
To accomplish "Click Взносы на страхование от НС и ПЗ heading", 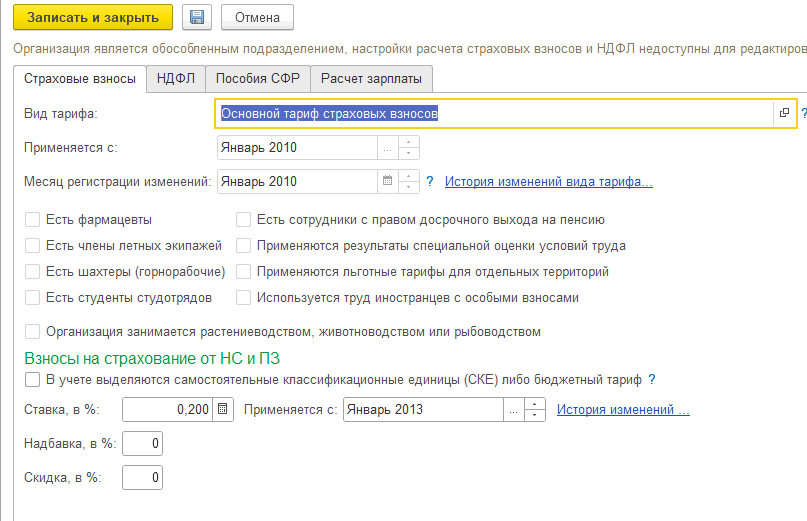I will point(152,358).
